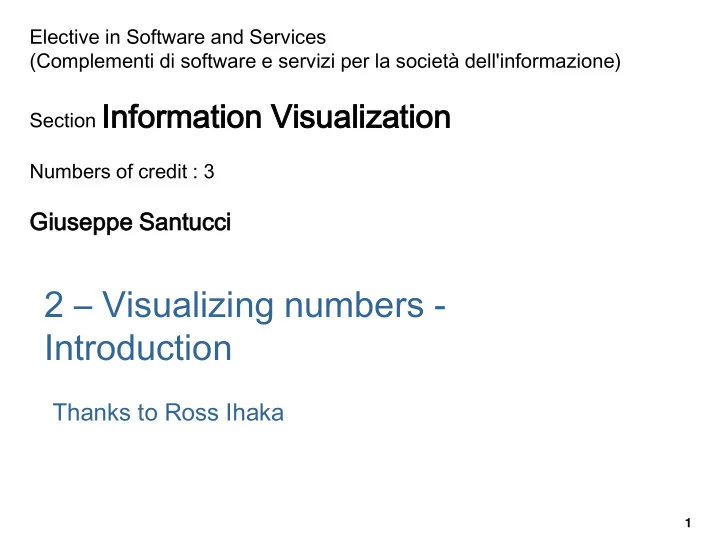The height and width of the screenshot is (540, 720).
Task: Select the surname 'Santucci'
Action: tap(185, 222)
